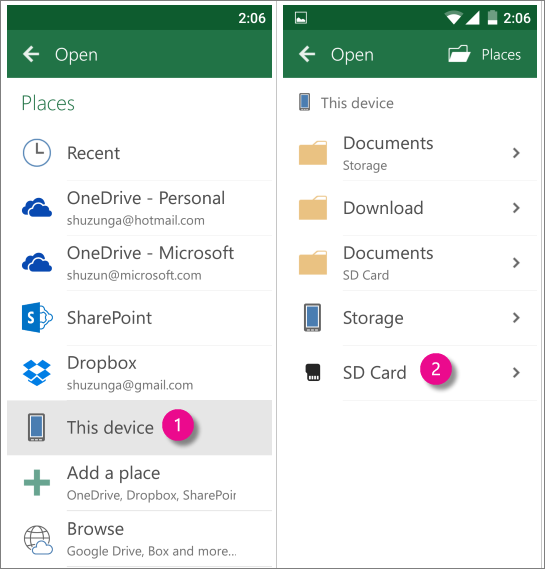The height and width of the screenshot is (569, 545).
Task: Click the small phone icon beside This device heading
Action: (304, 102)
